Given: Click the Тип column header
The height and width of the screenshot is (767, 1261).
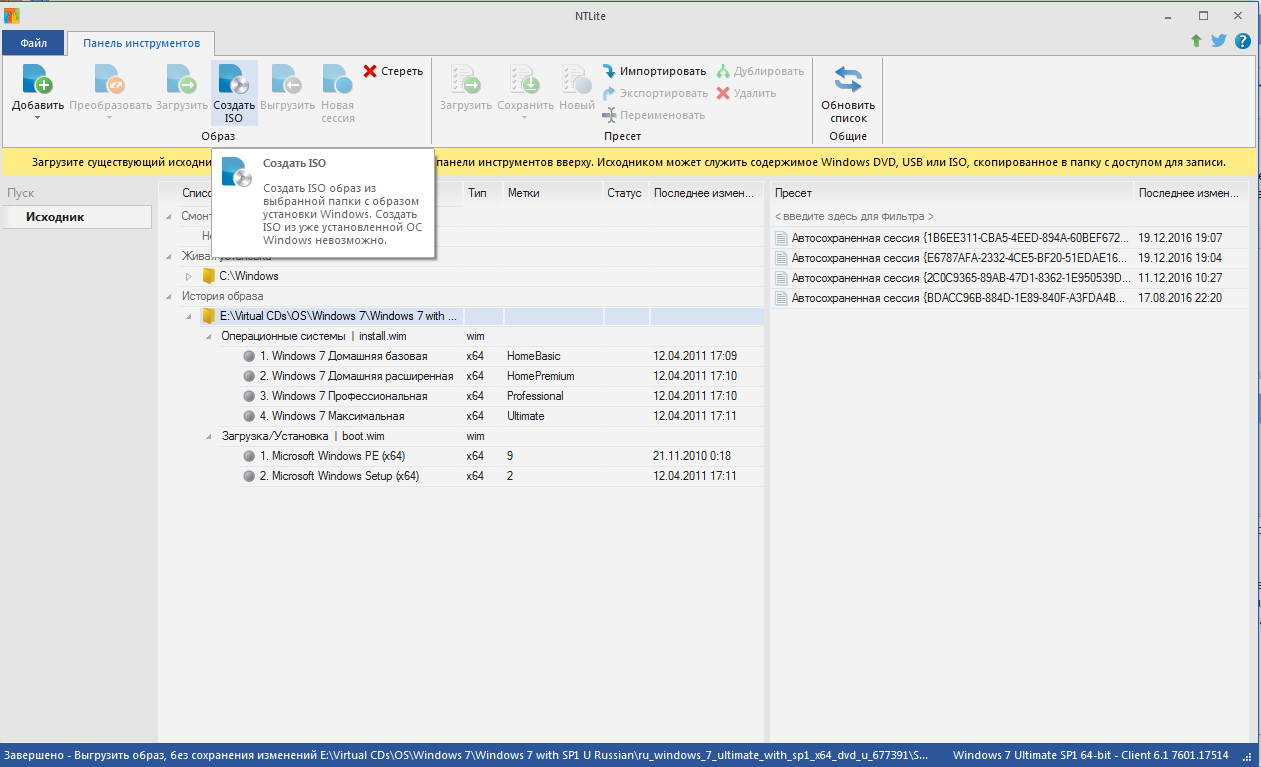Looking at the screenshot, I should coord(477,193).
